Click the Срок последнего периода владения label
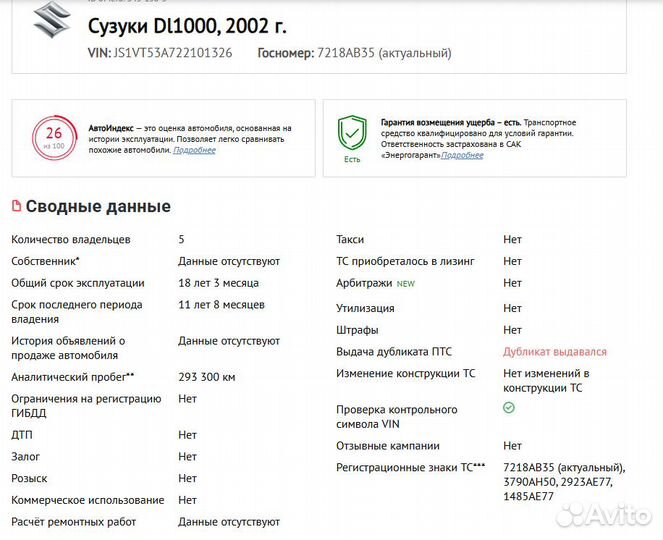This screenshot has height=540, width=663. pos(77,312)
